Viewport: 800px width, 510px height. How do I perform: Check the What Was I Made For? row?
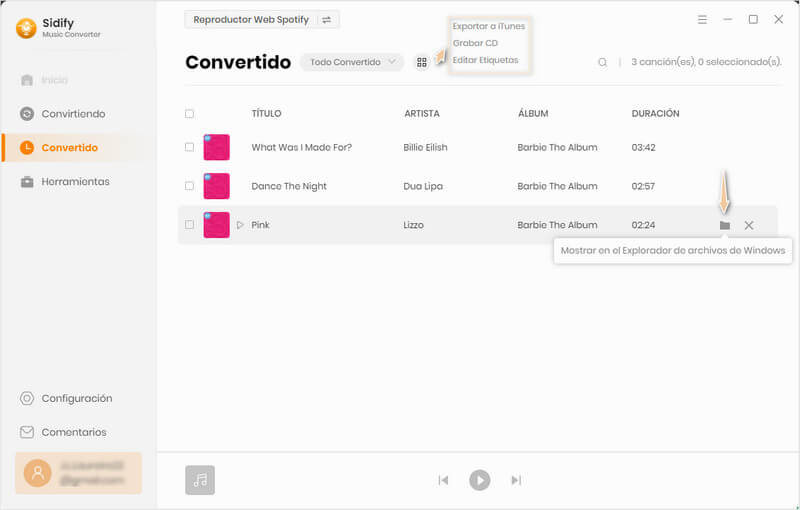click(189, 147)
